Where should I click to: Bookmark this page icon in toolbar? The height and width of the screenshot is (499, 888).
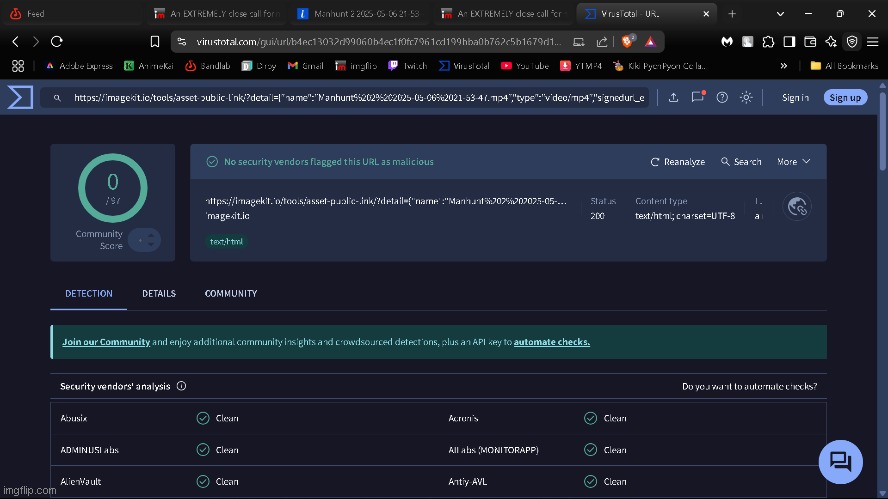155,41
